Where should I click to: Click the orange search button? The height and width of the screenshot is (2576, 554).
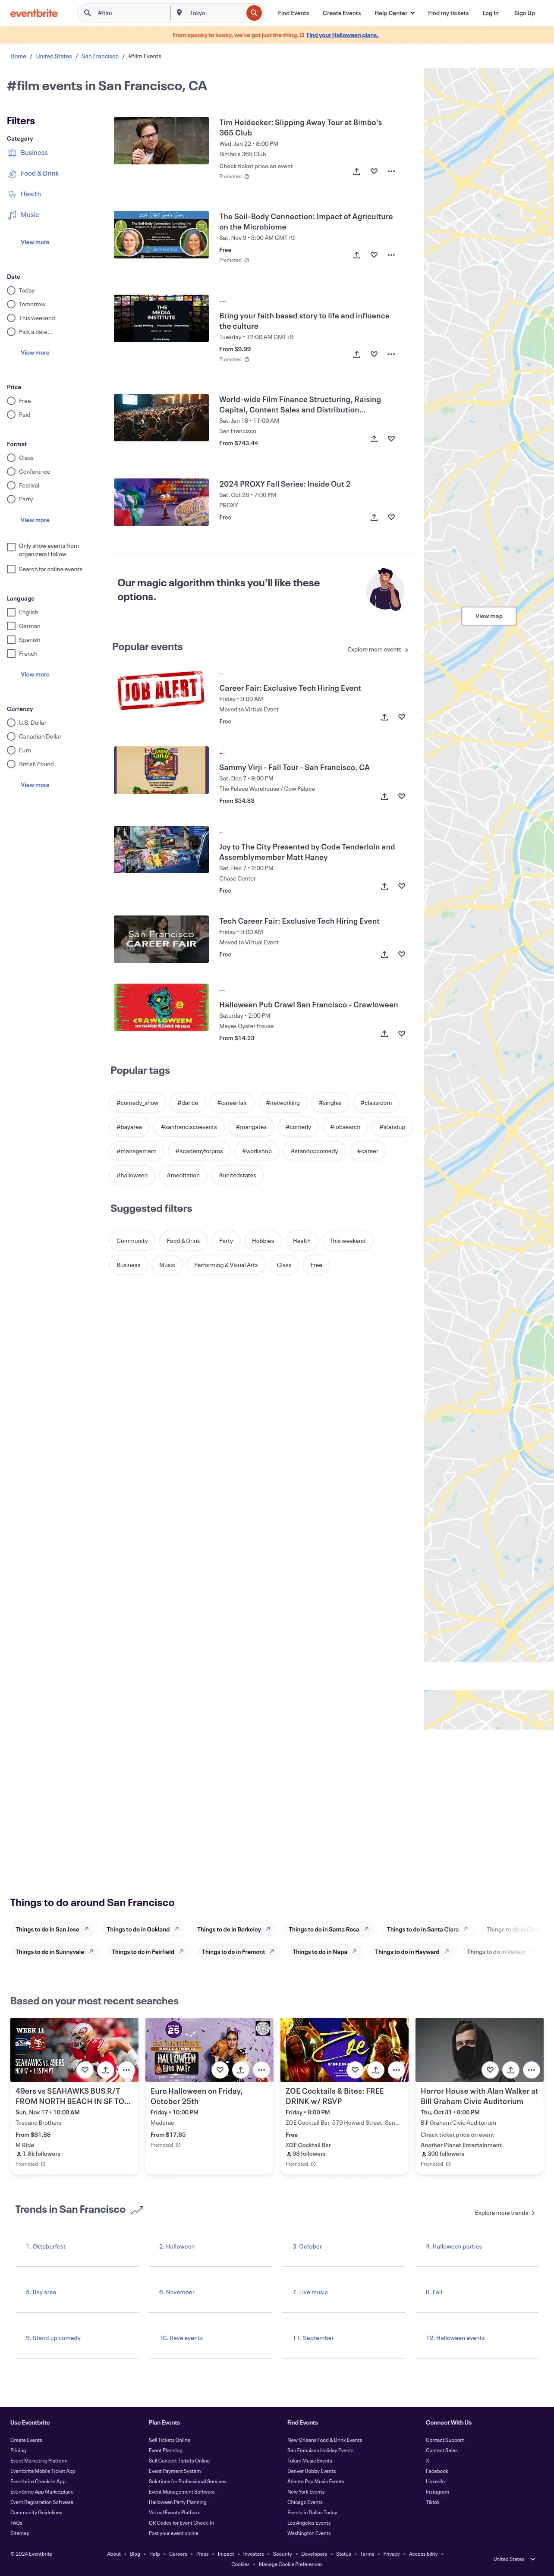pos(254,13)
